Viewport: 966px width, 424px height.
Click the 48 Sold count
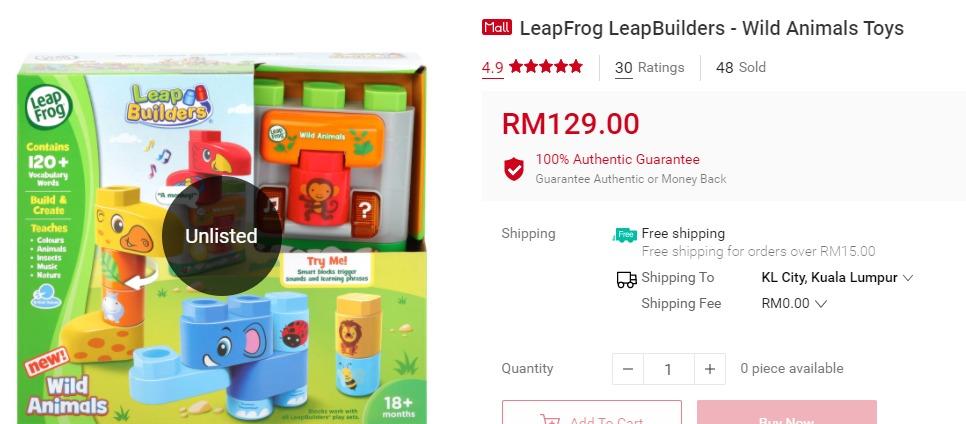click(x=741, y=67)
